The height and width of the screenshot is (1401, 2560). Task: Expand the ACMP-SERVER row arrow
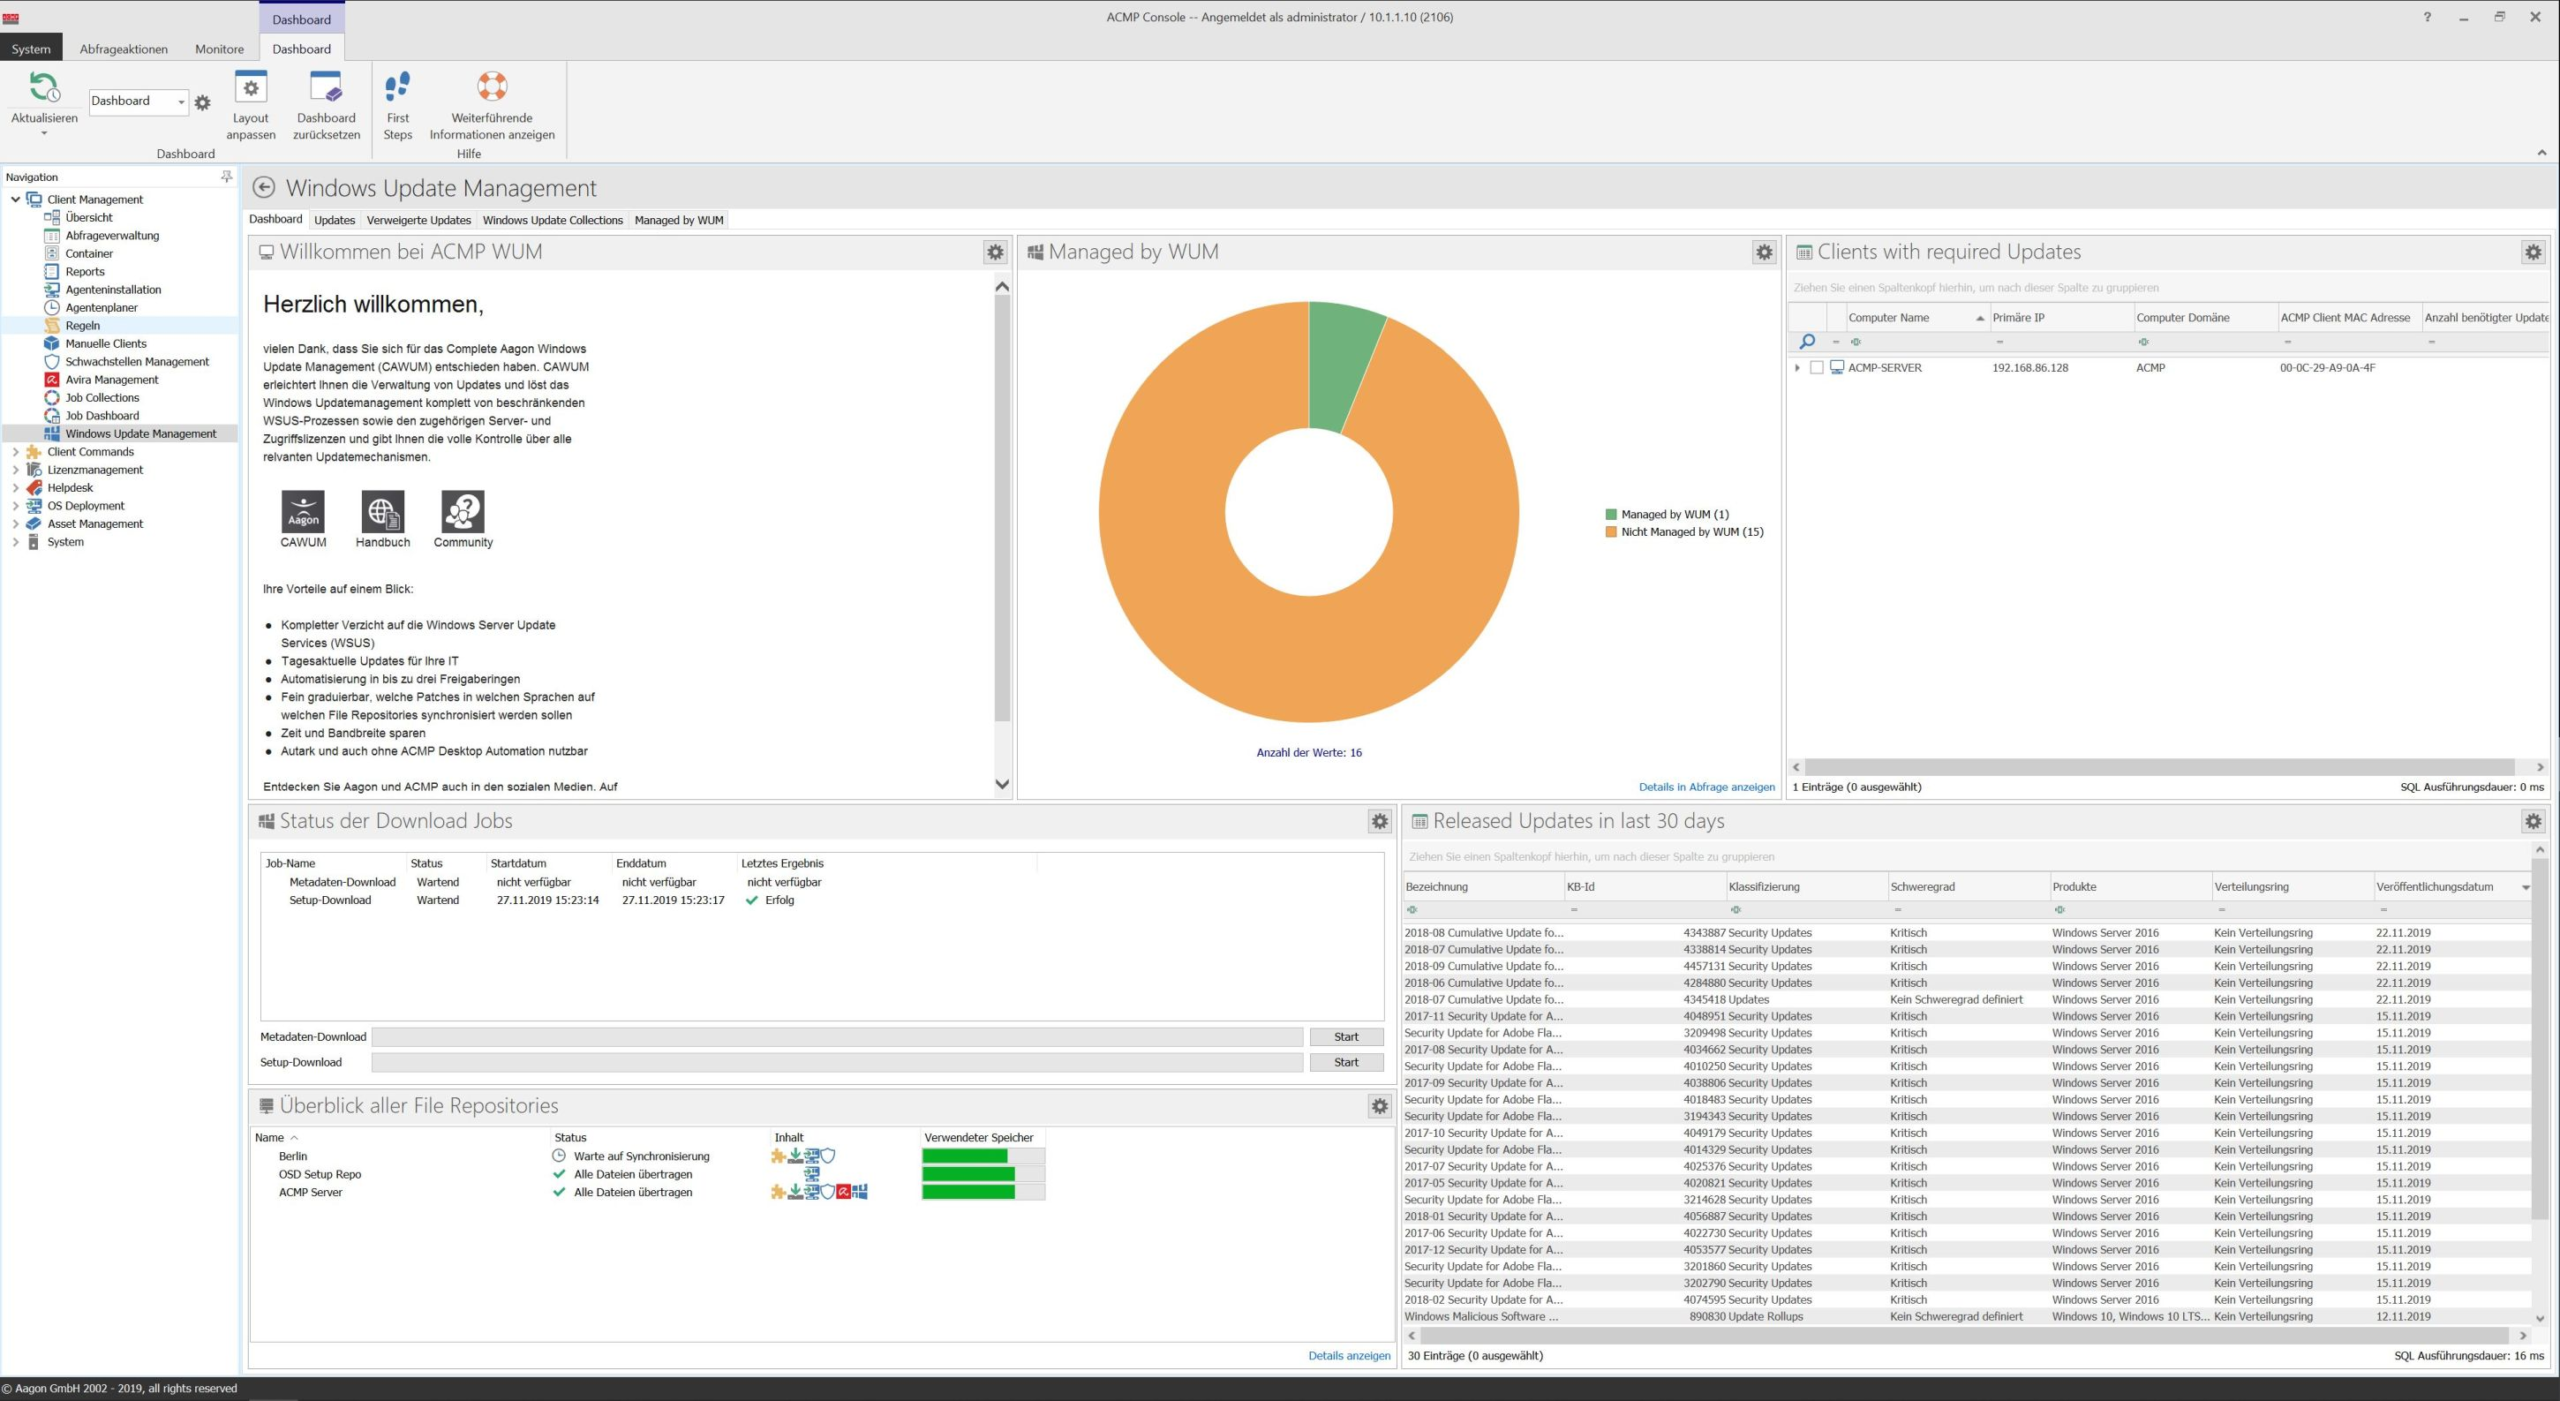[1797, 368]
